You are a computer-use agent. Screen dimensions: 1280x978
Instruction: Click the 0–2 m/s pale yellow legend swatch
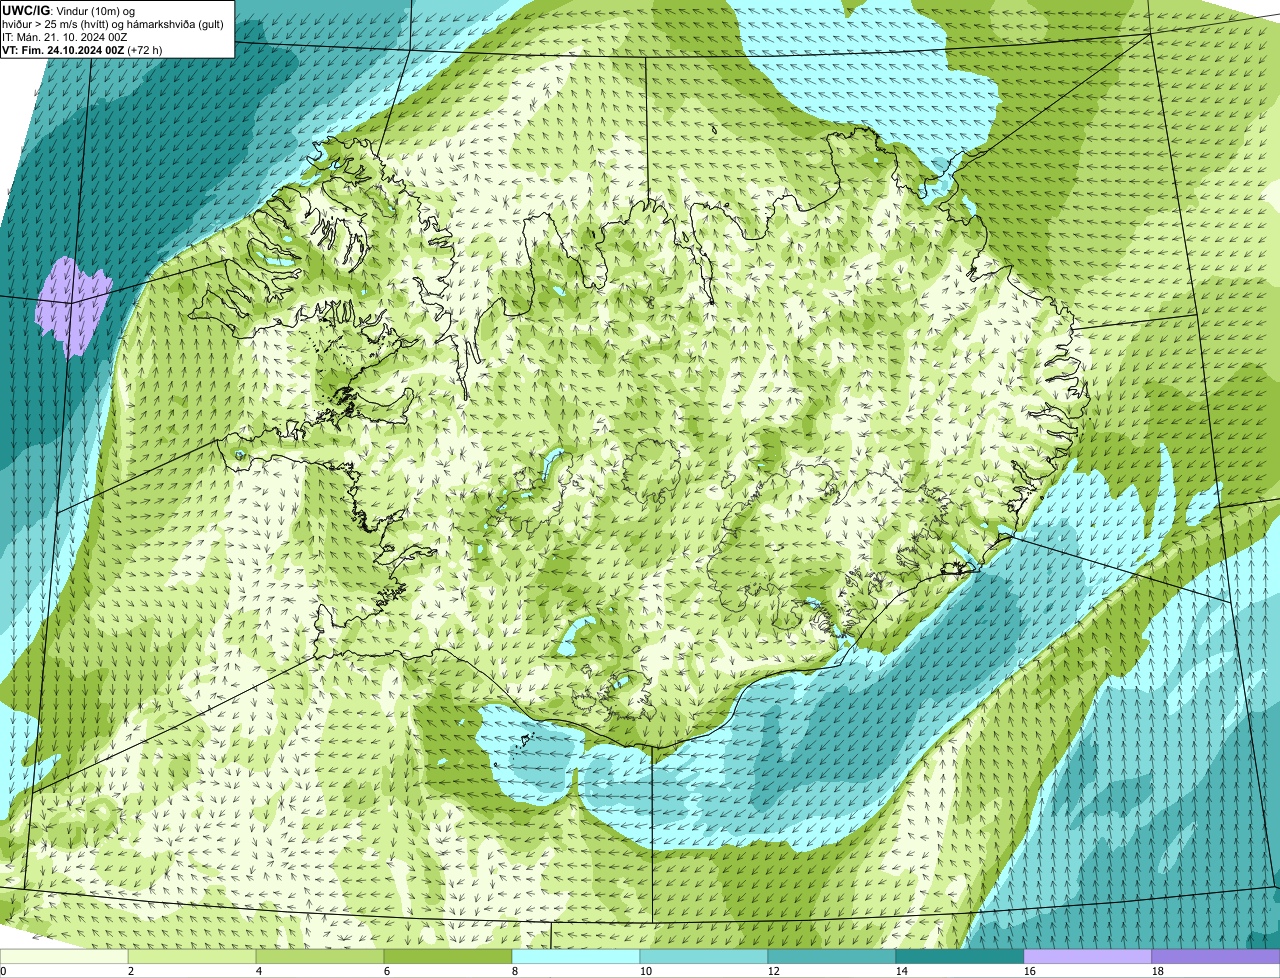[64, 956]
